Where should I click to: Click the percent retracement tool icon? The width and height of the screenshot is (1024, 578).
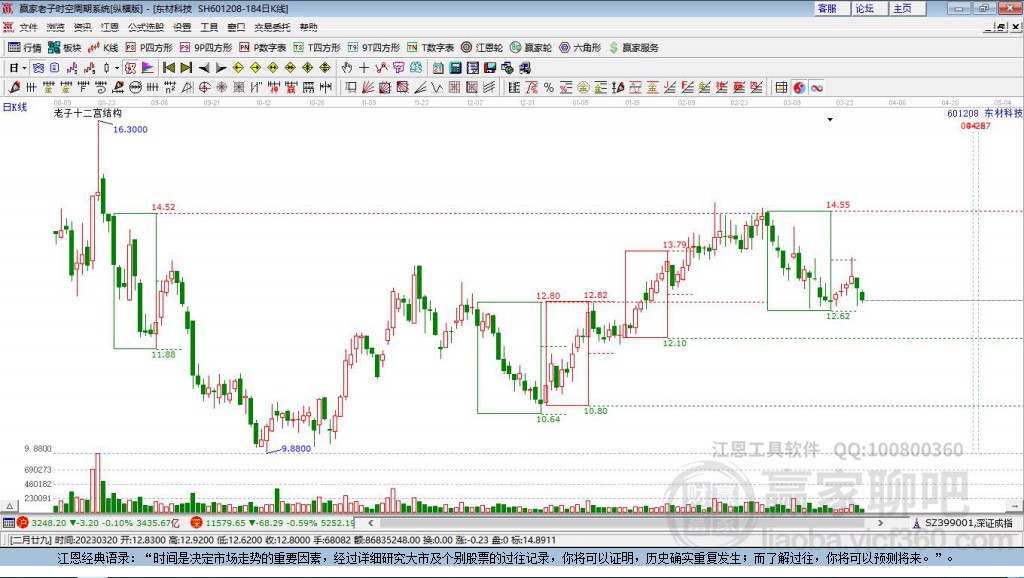pos(549,87)
